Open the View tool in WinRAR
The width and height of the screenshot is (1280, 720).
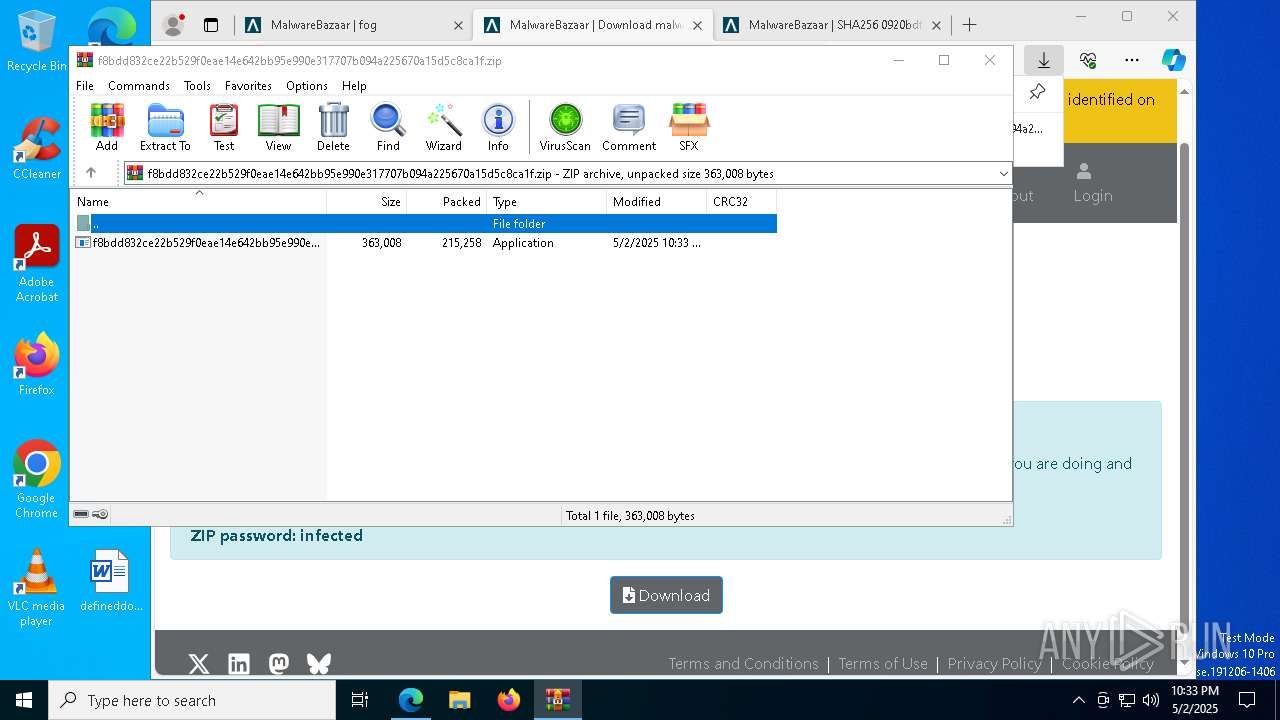(x=278, y=127)
